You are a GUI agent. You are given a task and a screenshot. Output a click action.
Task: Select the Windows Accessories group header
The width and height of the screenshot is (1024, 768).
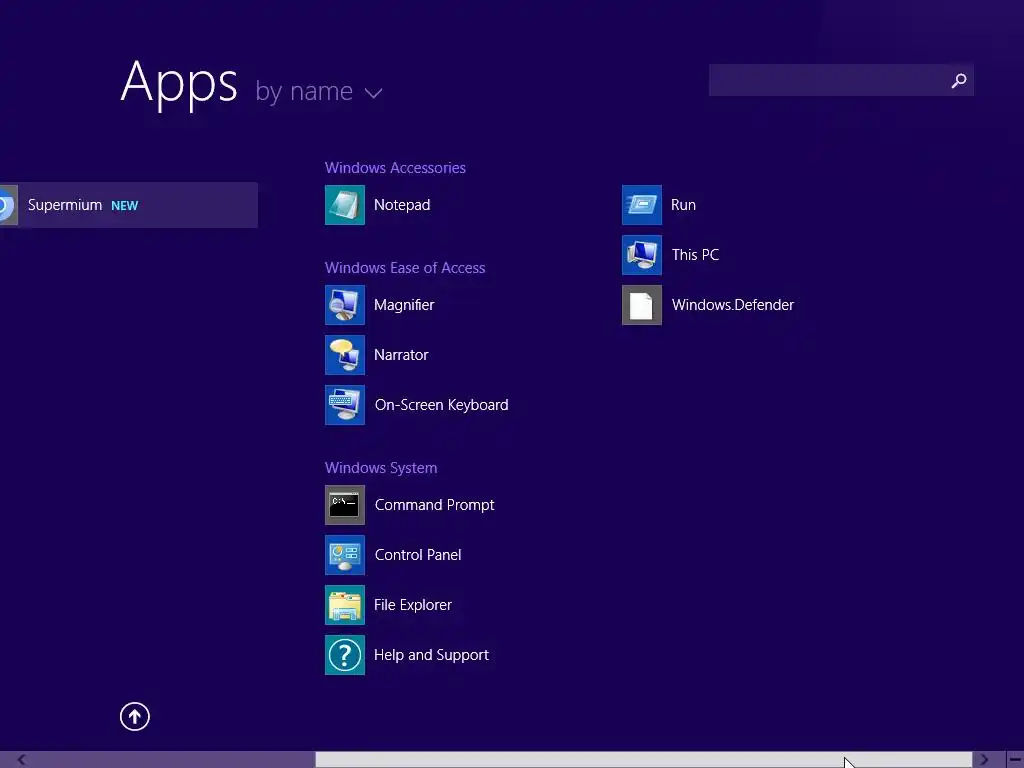tap(395, 168)
